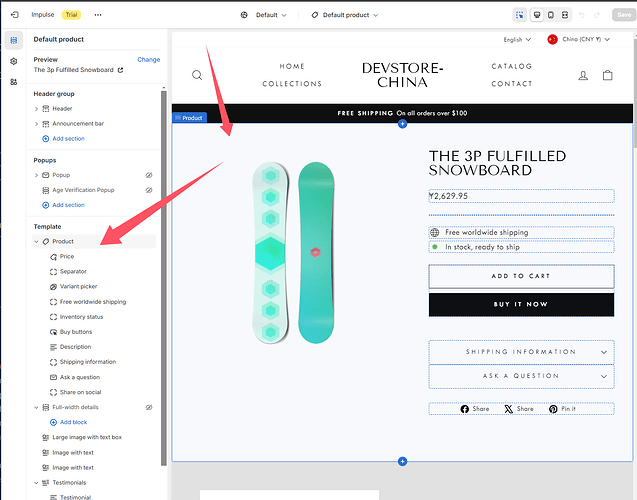The image size is (637, 500).
Task: Toggle visibility of the Popup section
Action: tap(149, 175)
